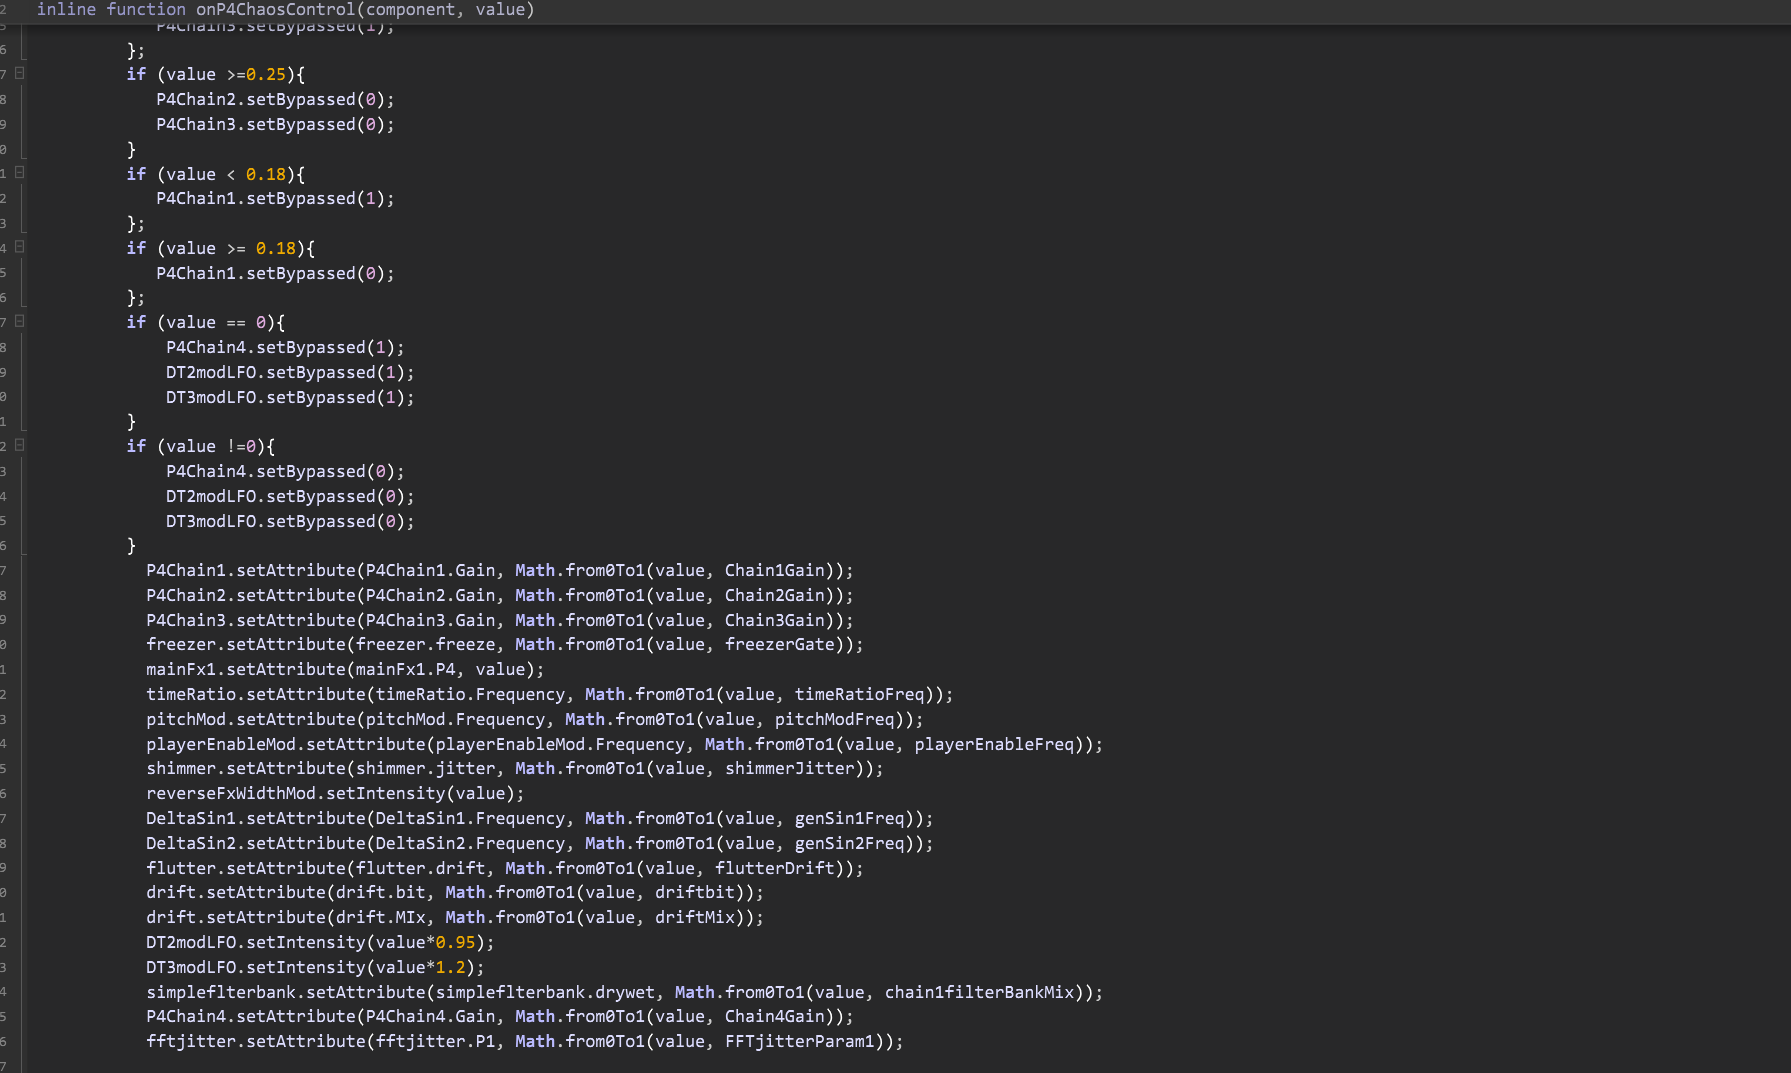Collapse the 'if (value >= 0.18)' code block
This screenshot has height=1073, width=1791.
[19, 246]
